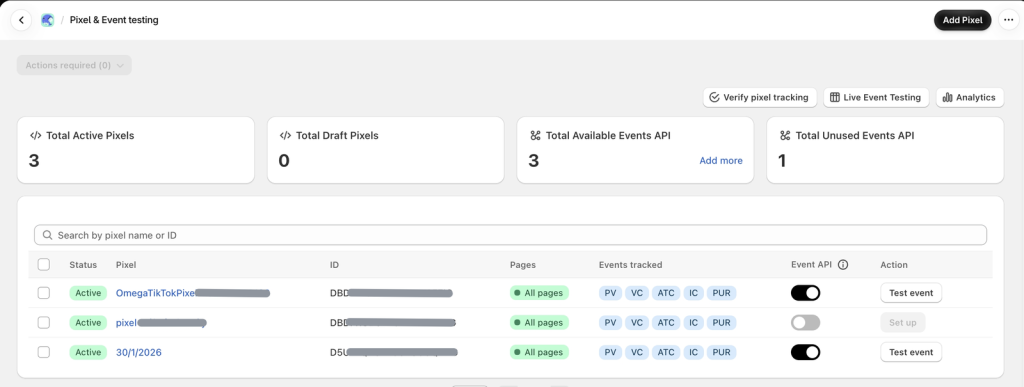Click All pages badge in OmegaTikTokPixel row
Screen dimensions: 1024x387
point(539,293)
